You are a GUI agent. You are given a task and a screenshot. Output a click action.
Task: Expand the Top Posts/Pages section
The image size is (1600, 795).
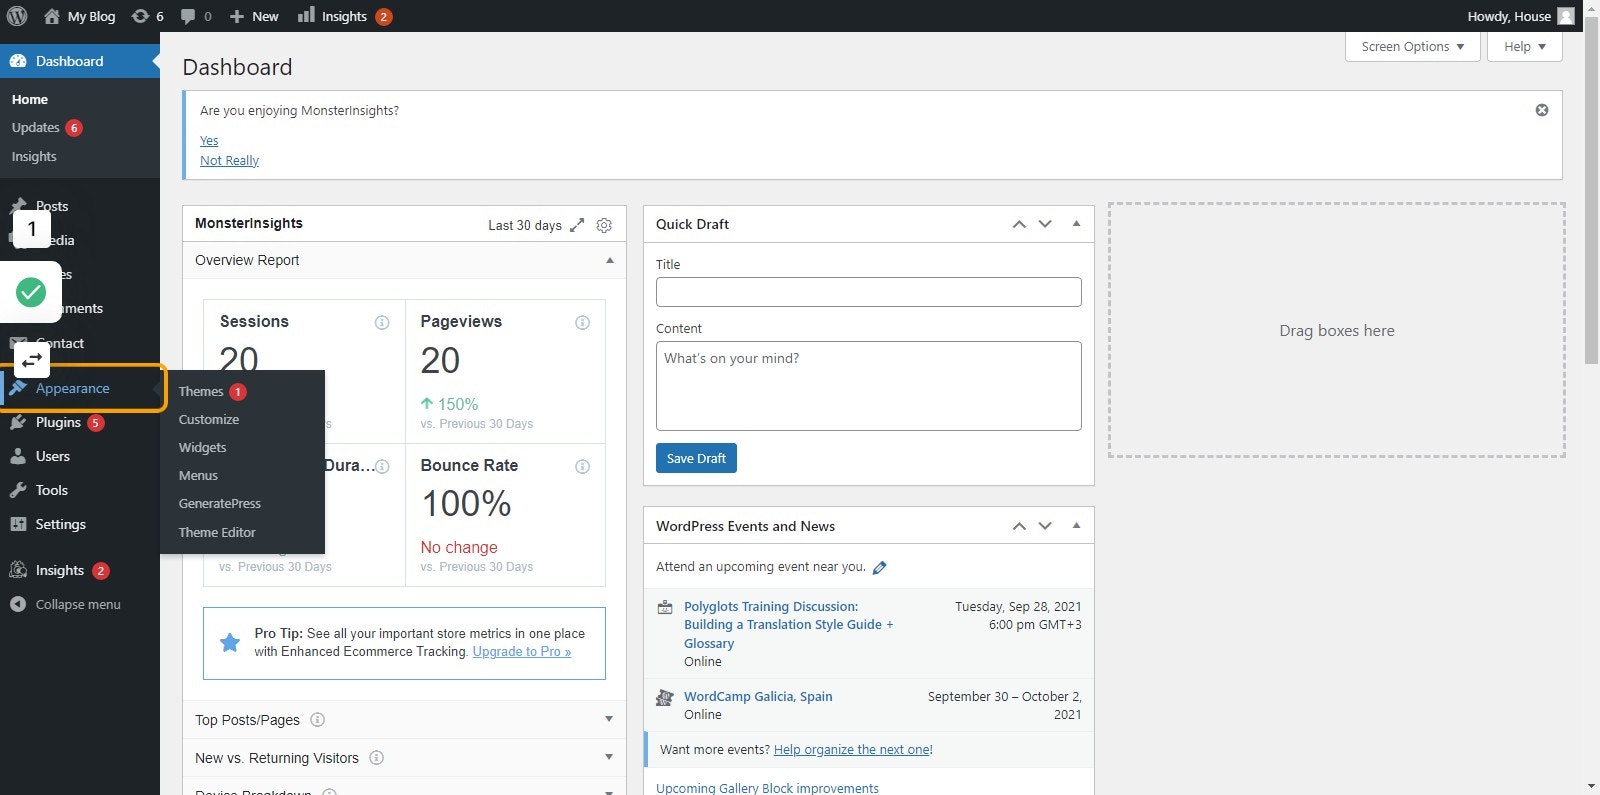(x=609, y=719)
